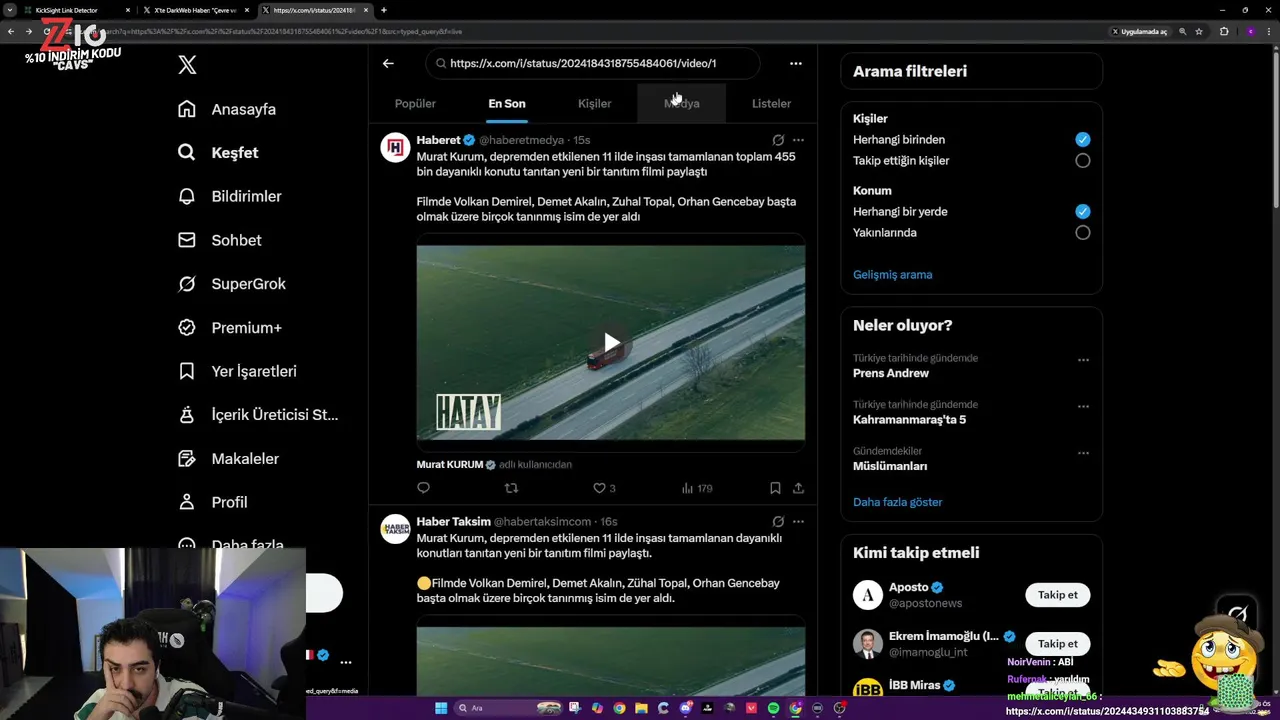The width and height of the screenshot is (1280, 720).
Task: Open options for Prens Andrew trend
Action: click(x=1083, y=360)
